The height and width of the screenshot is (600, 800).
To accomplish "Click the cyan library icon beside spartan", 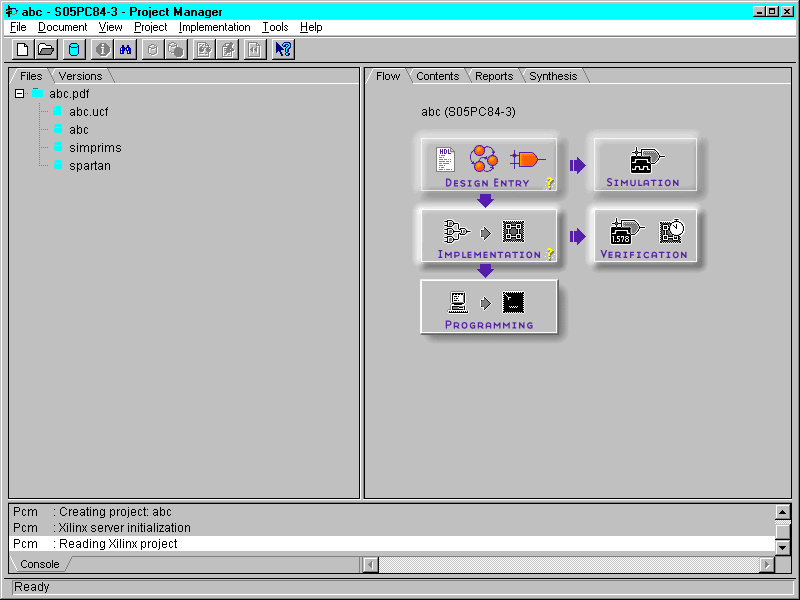I will pos(58,165).
